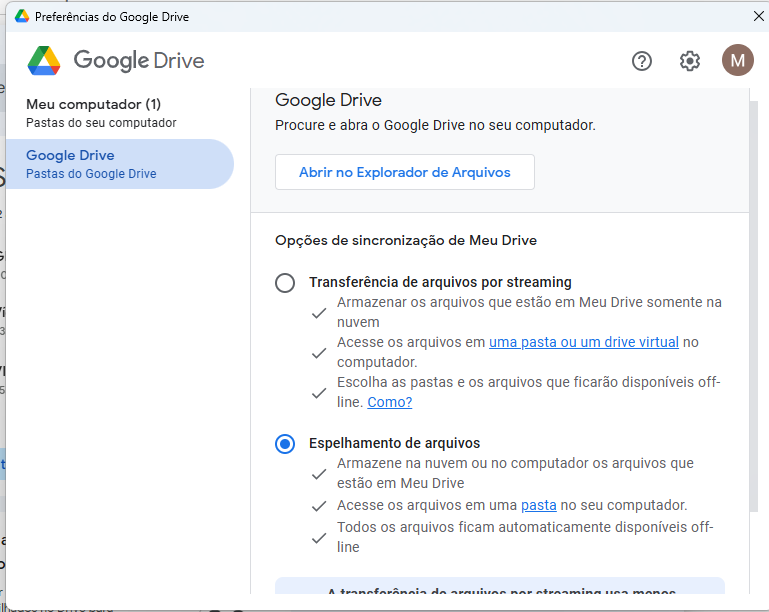Screen dimensions: 769x612
Task: Click 'Armazenar os arquivos que estão em Meu Drive' text
Action: coord(529,312)
